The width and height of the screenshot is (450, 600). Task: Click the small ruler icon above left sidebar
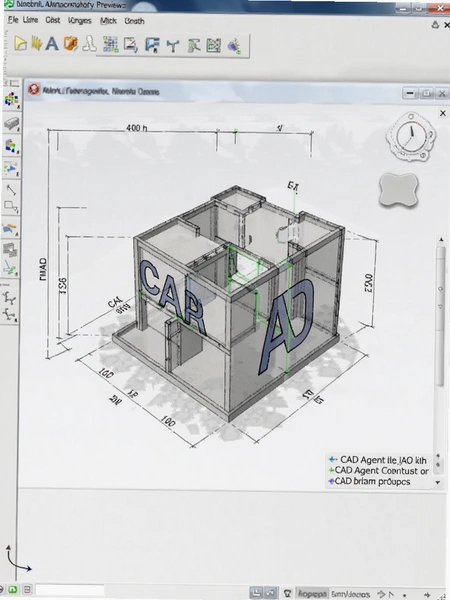click(x=15, y=83)
